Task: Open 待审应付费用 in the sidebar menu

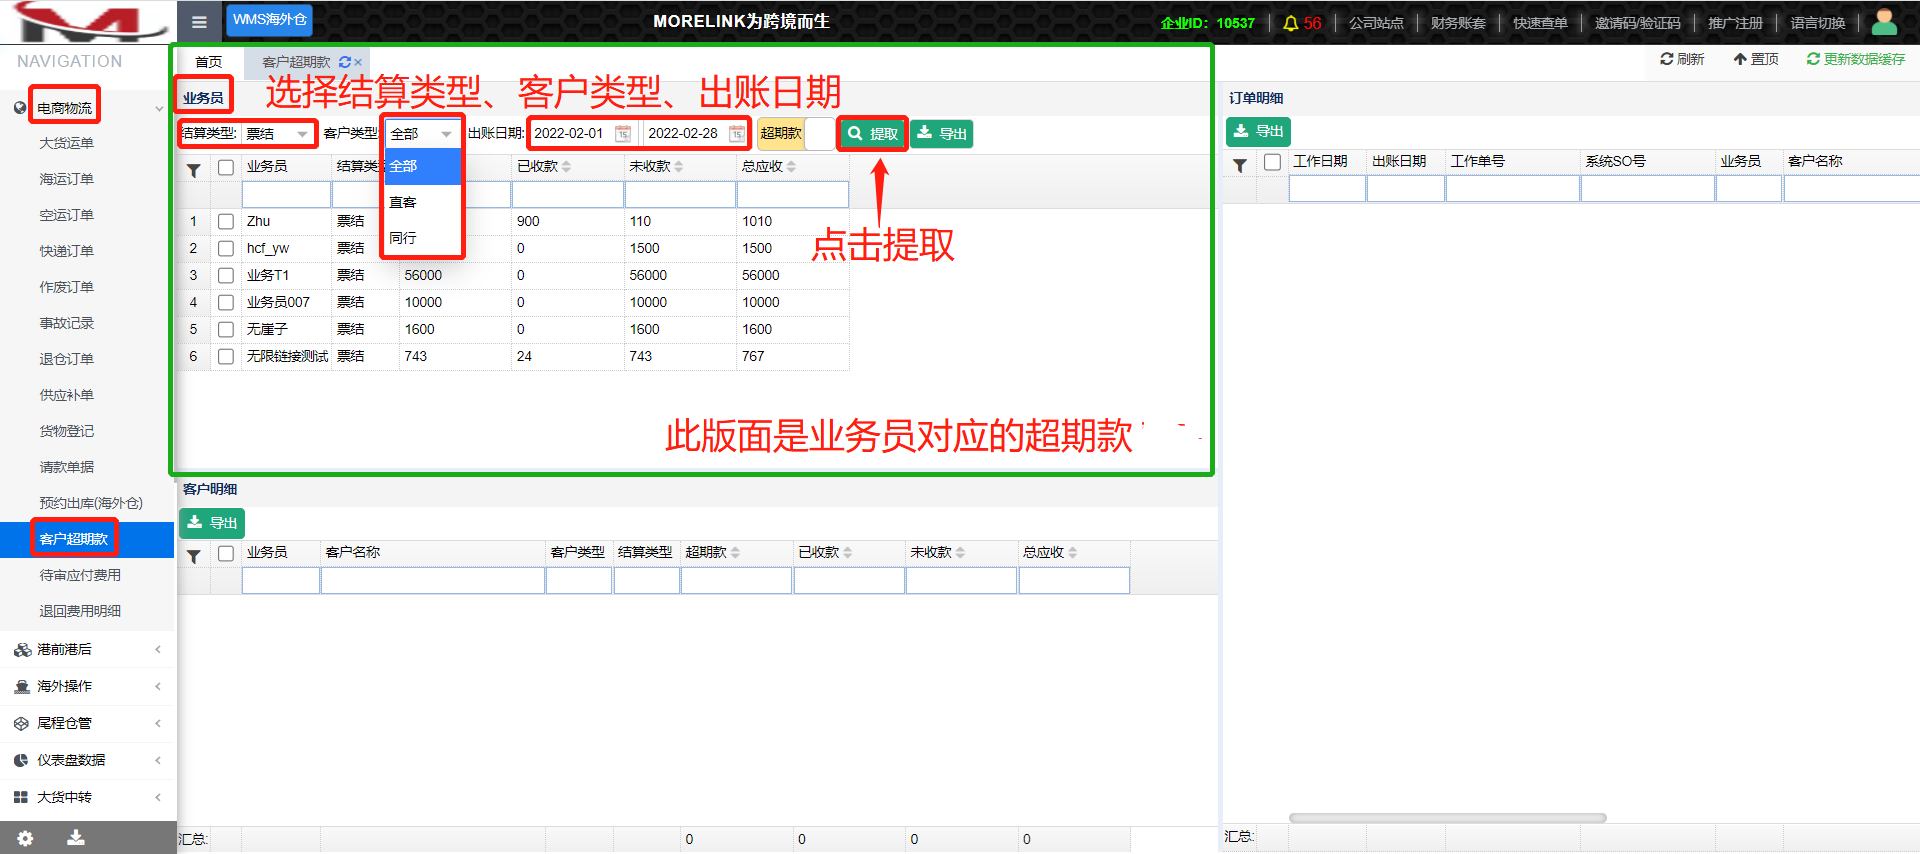Action: (x=80, y=575)
